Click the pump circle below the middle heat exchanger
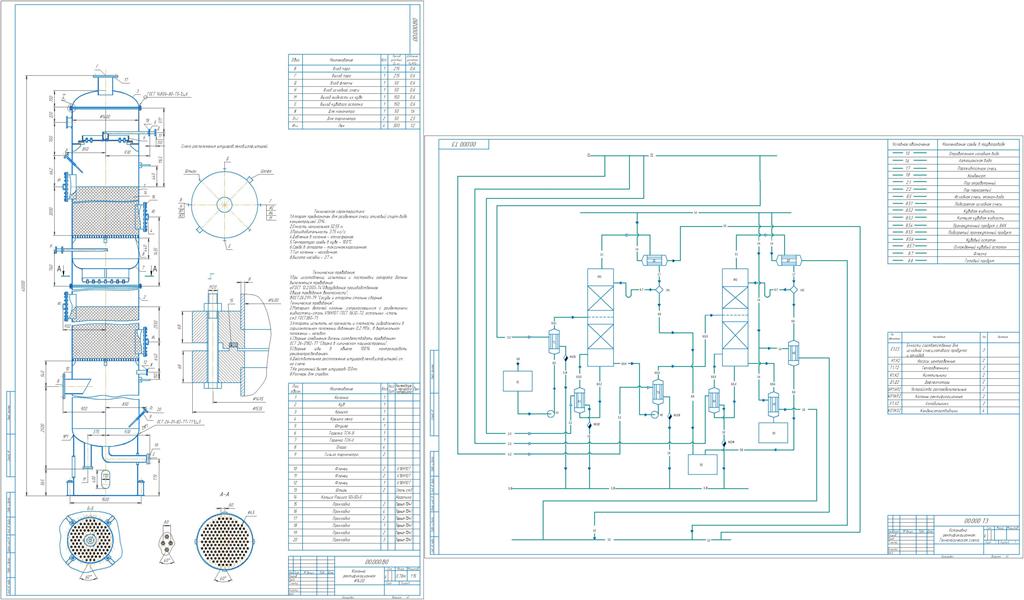The image size is (1024, 600). coord(654,414)
